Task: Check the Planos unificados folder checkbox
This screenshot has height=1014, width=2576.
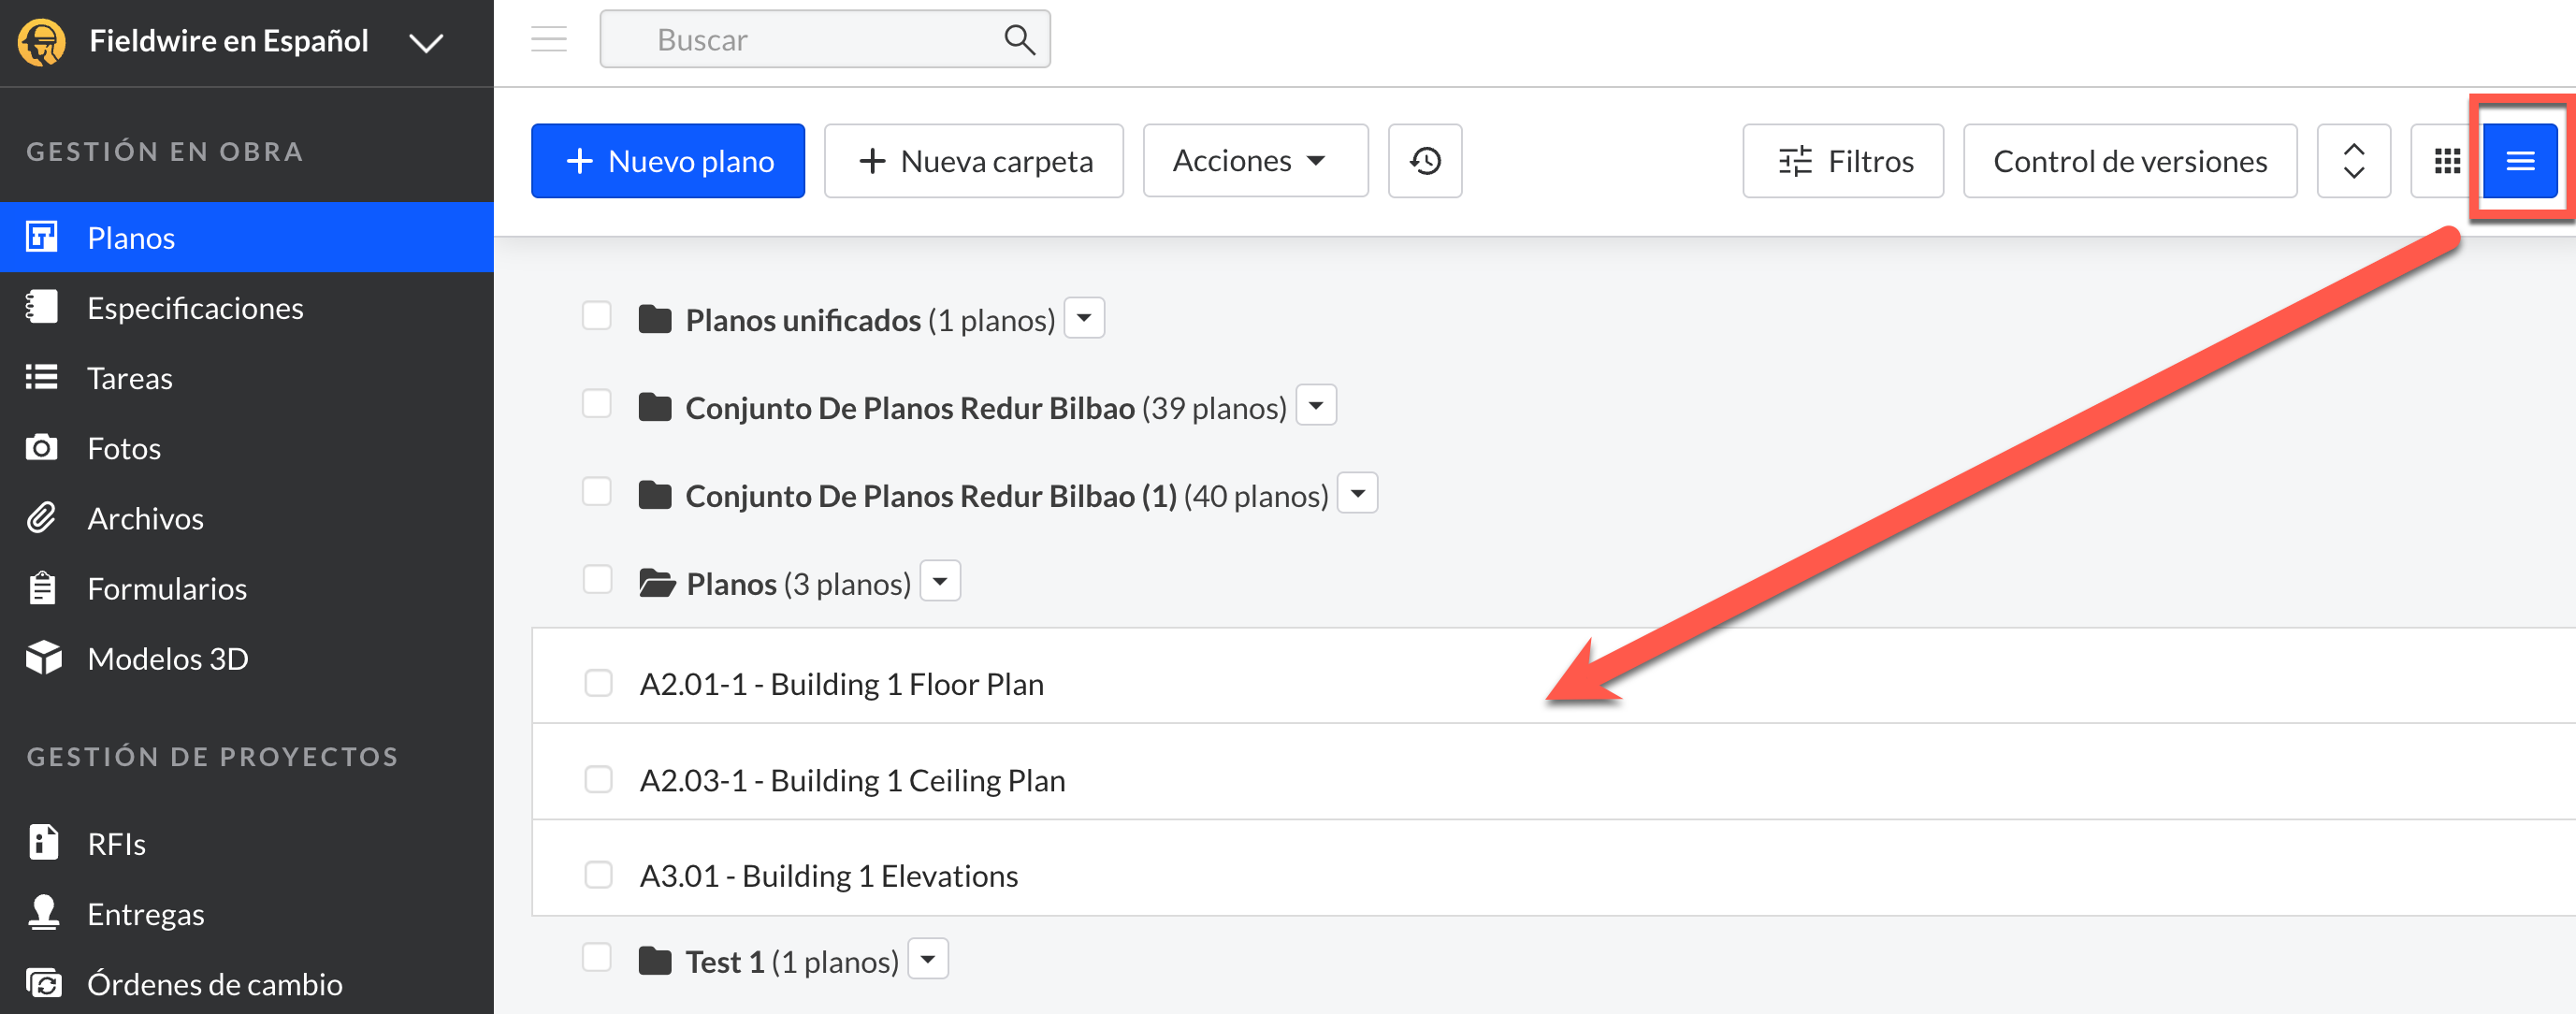Action: (597, 316)
